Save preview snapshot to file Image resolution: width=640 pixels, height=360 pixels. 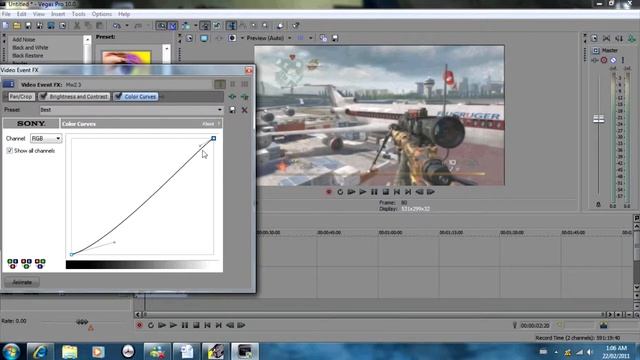click(x=335, y=38)
